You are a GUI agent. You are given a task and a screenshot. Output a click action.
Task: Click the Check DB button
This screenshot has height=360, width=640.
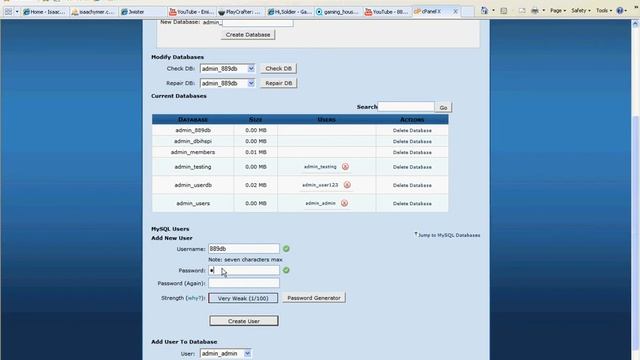278,69
